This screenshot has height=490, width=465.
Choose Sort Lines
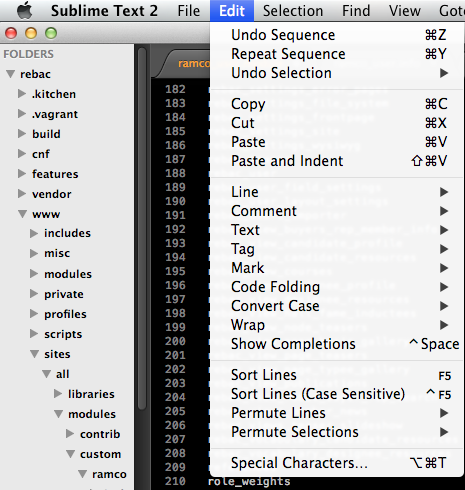[337, 375]
